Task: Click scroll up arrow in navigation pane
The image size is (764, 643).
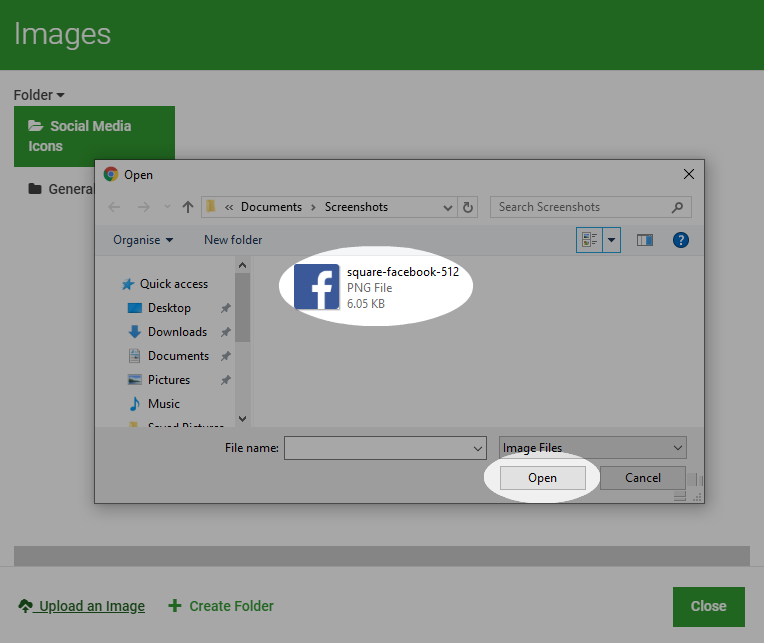Action: [x=242, y=265]
